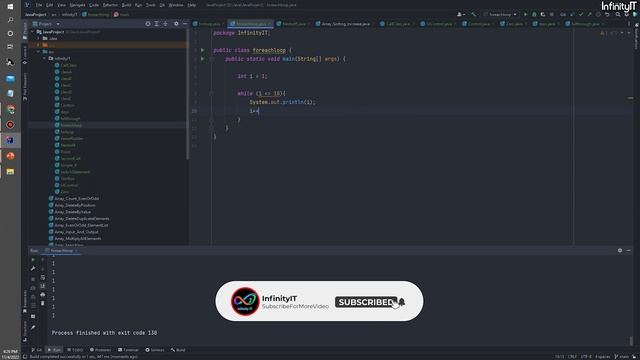Click the Debug bug toolbar icon
The width and height of the screenshot is (640, 360).
pos(534,14)
